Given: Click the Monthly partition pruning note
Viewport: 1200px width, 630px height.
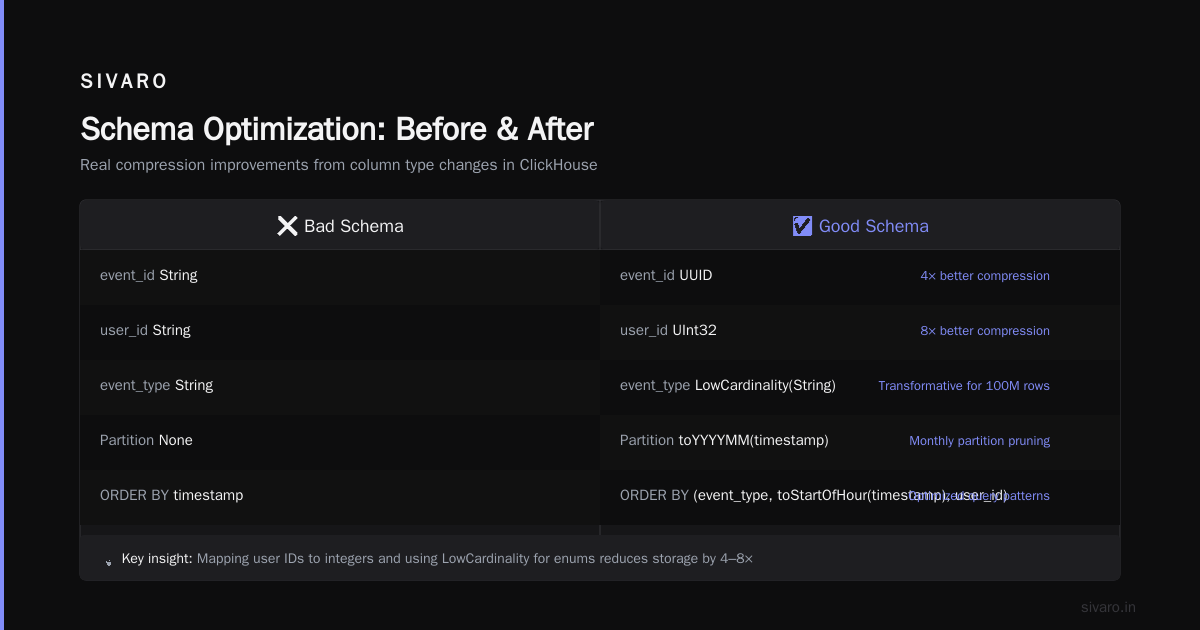Looking at the screenshot, I should [x=979, y=441].
